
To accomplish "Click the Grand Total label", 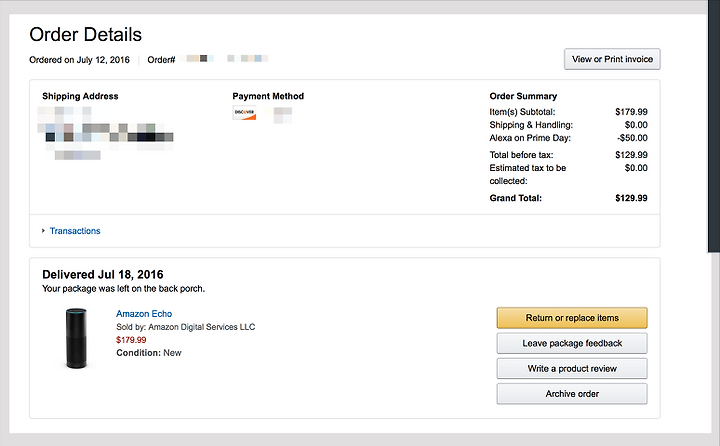I will (516, 198).
